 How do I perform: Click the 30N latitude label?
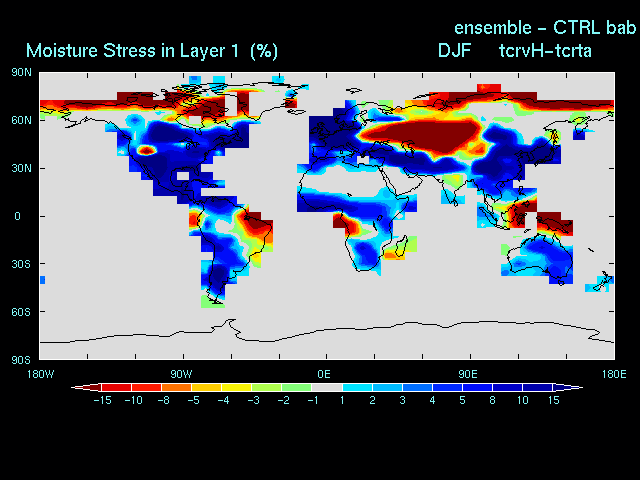(x=21, y=168)
